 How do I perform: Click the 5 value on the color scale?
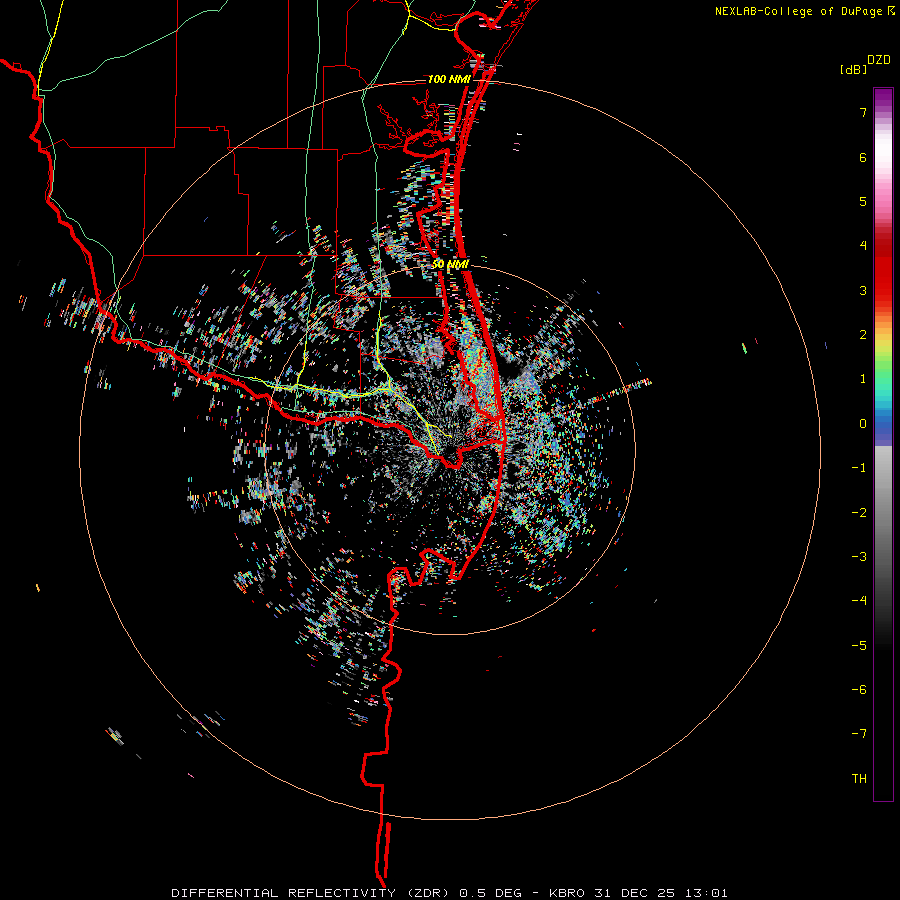(863, 201)
